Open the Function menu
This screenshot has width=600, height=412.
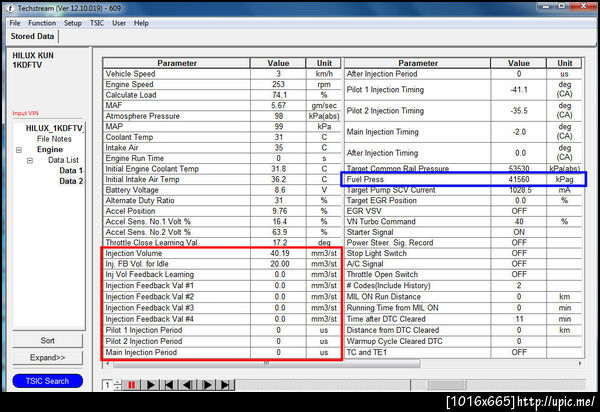42,23
